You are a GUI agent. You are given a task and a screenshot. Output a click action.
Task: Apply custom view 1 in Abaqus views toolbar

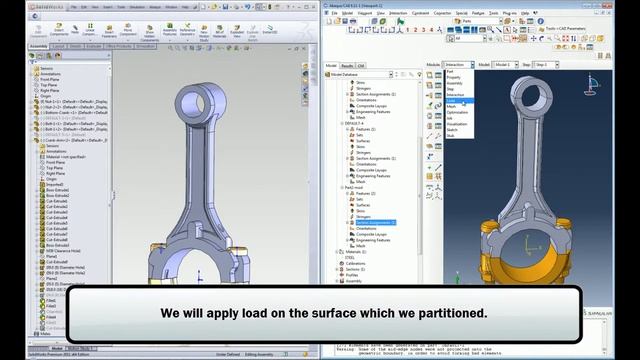pos(407,30)
